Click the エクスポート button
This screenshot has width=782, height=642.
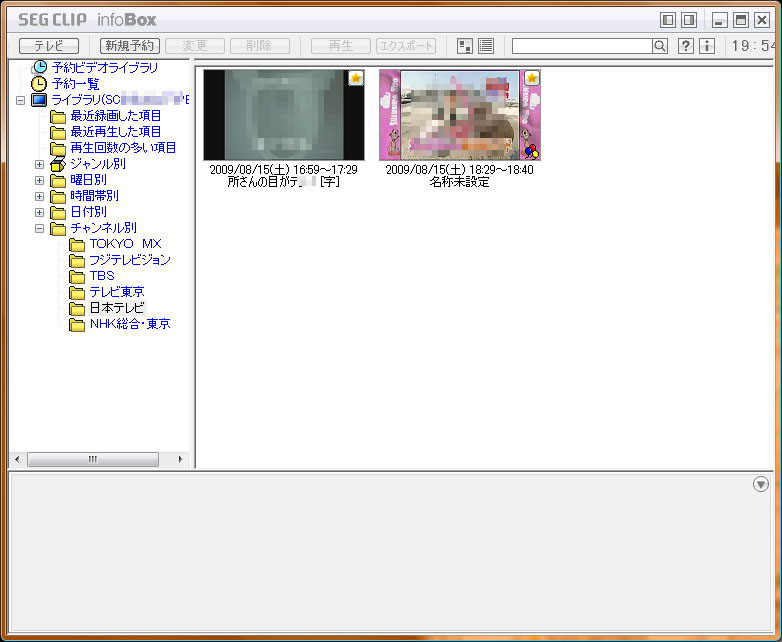click(x=406, y=46)
